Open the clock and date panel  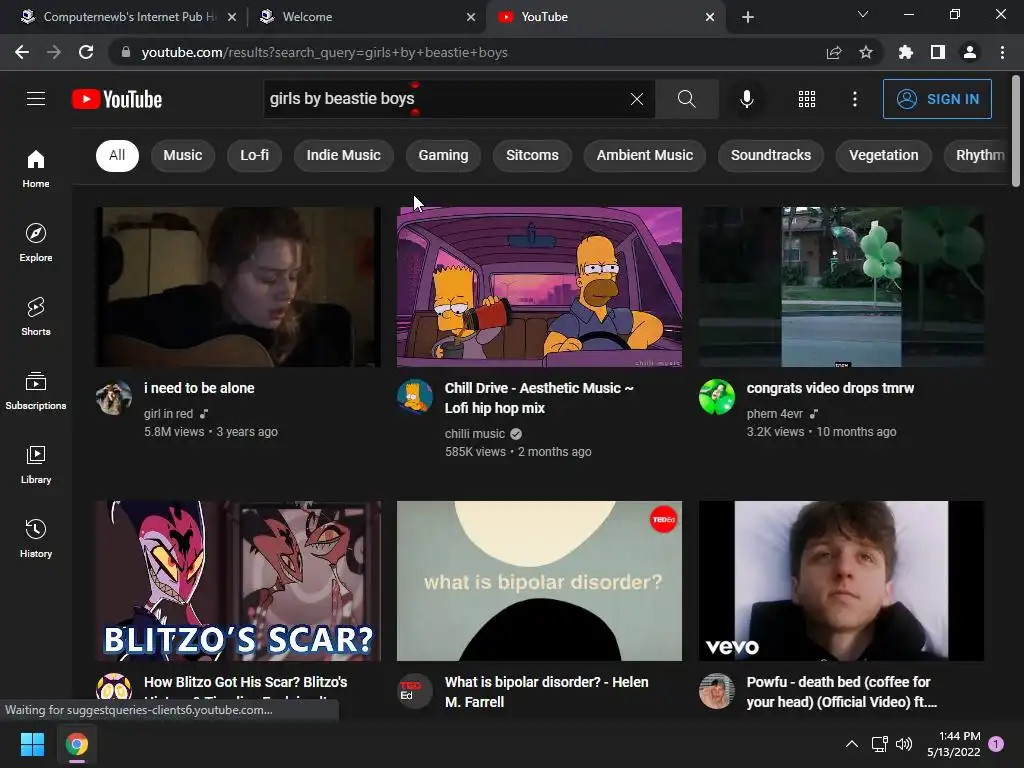click(953, 744)
